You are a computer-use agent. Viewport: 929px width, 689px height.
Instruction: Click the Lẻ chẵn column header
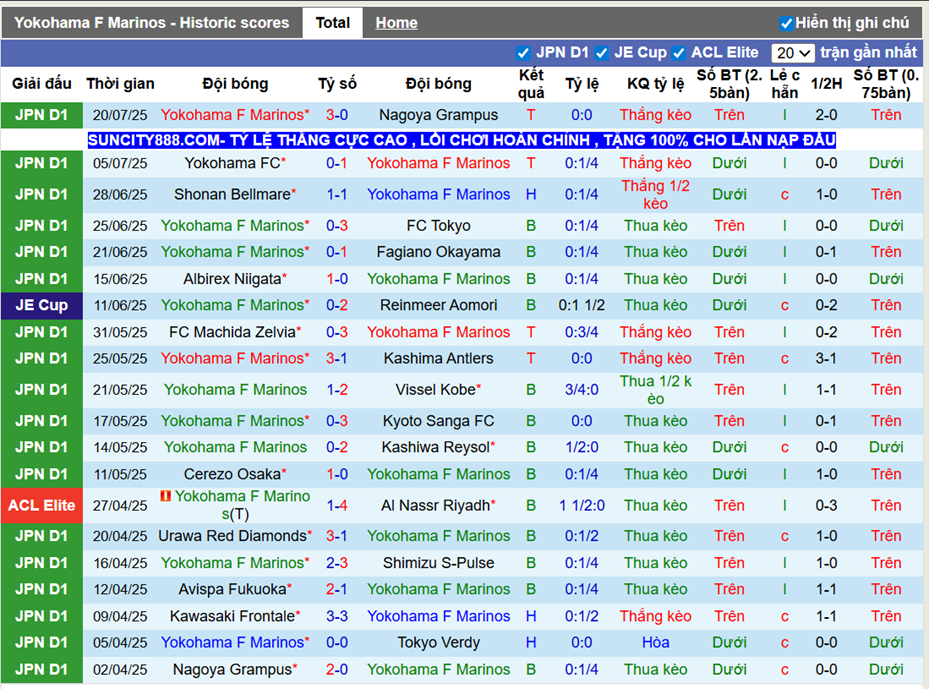click(784, 84)
